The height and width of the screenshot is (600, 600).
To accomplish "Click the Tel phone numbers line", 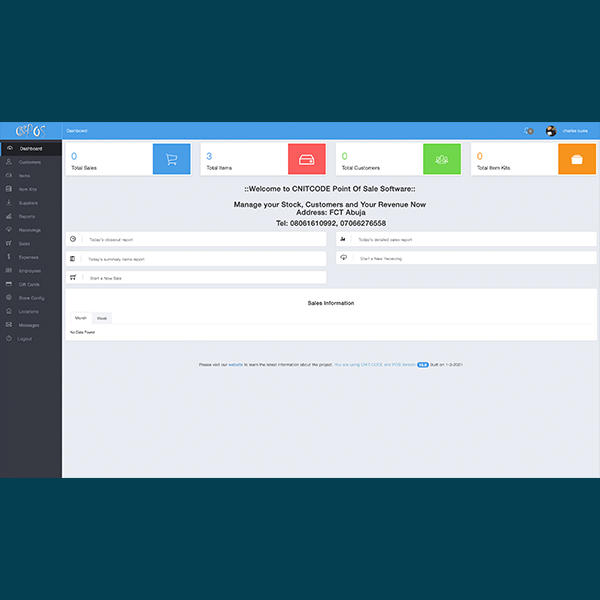I will (x=331, y=223).
